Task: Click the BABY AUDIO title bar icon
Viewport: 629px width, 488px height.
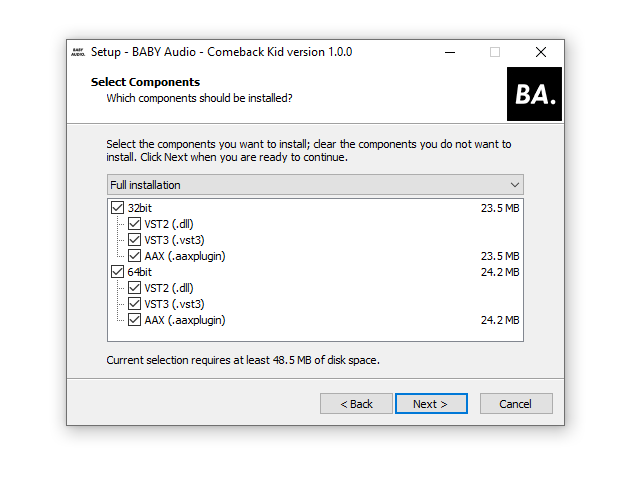Action: [78, 52]
